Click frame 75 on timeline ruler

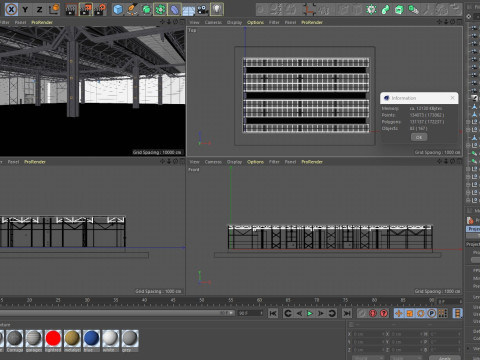346,301
